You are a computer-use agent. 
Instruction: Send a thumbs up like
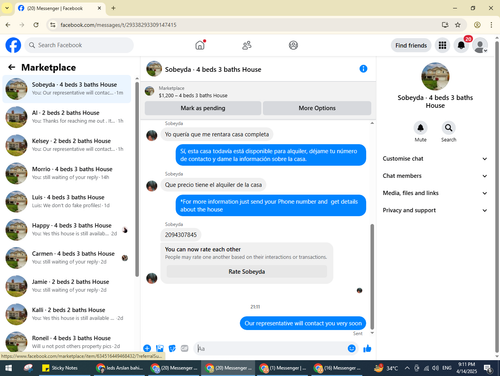(x=367, y=348)
